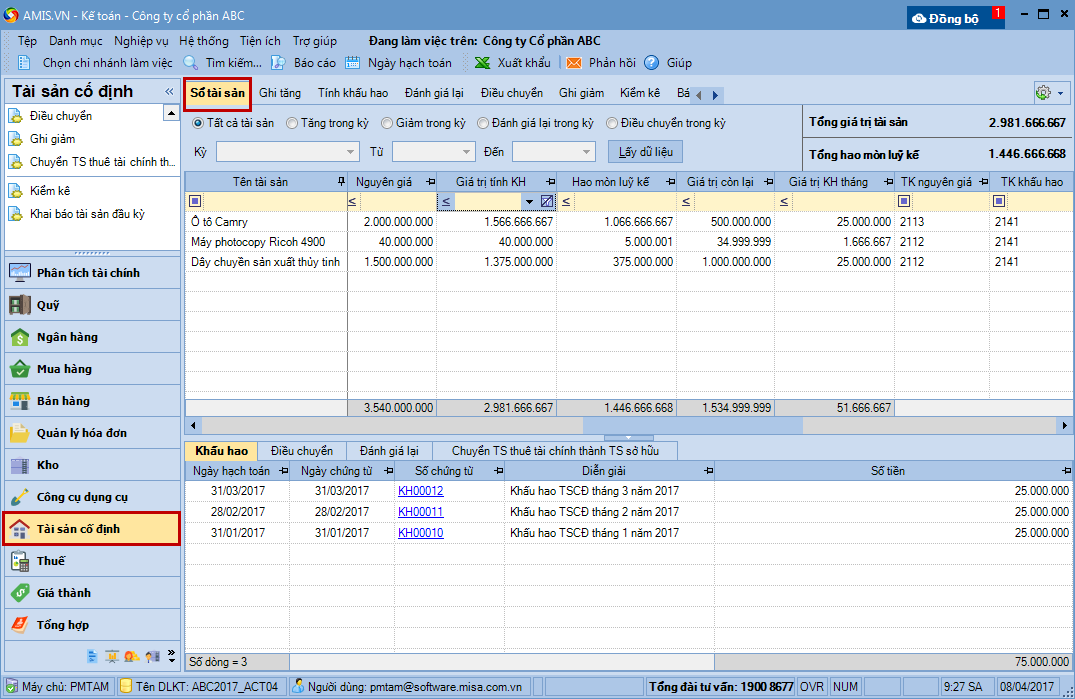Open the Giúp help question icon

click(x=652, y=63)
